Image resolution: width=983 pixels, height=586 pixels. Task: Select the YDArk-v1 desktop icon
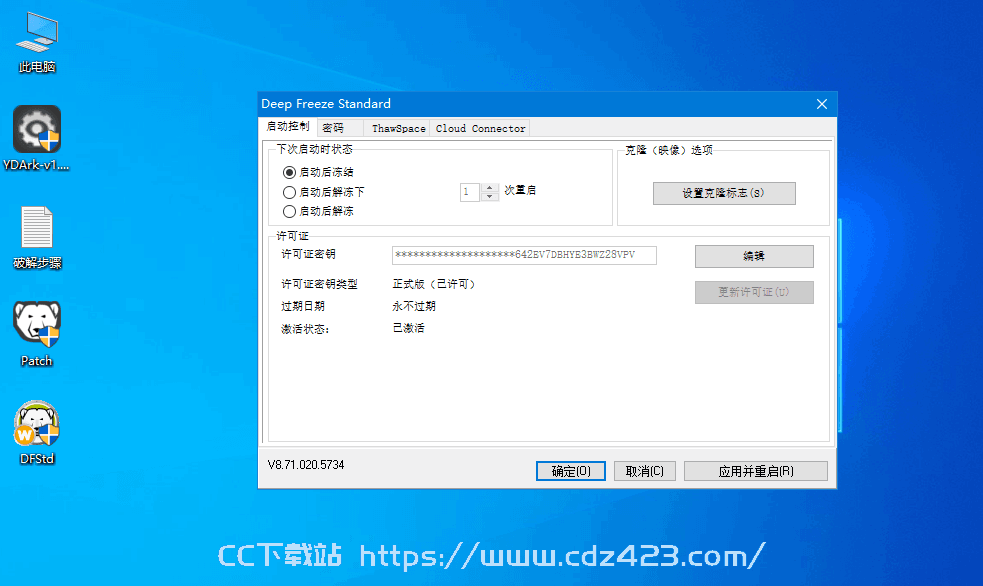coord(36,138)
